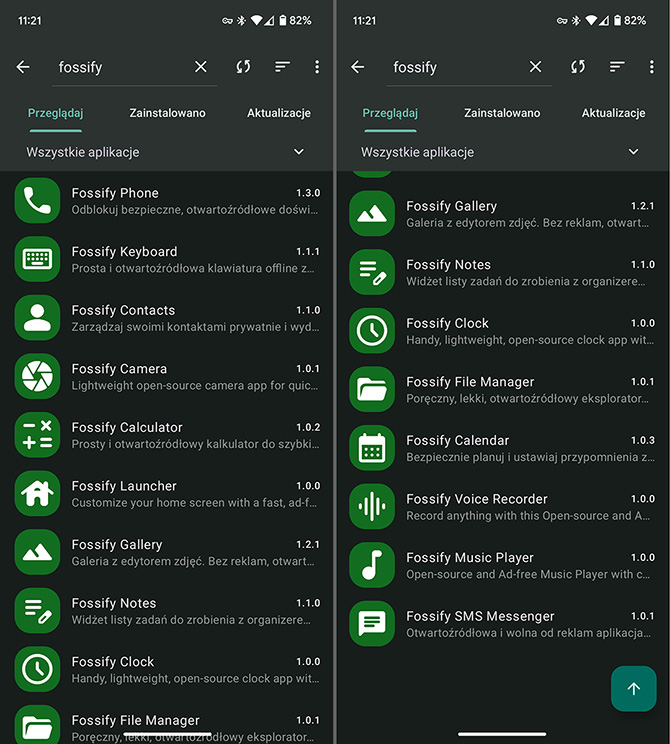Open Fossify Gallery icon in left screen
The image size is (670, 744).
[37, 552]
